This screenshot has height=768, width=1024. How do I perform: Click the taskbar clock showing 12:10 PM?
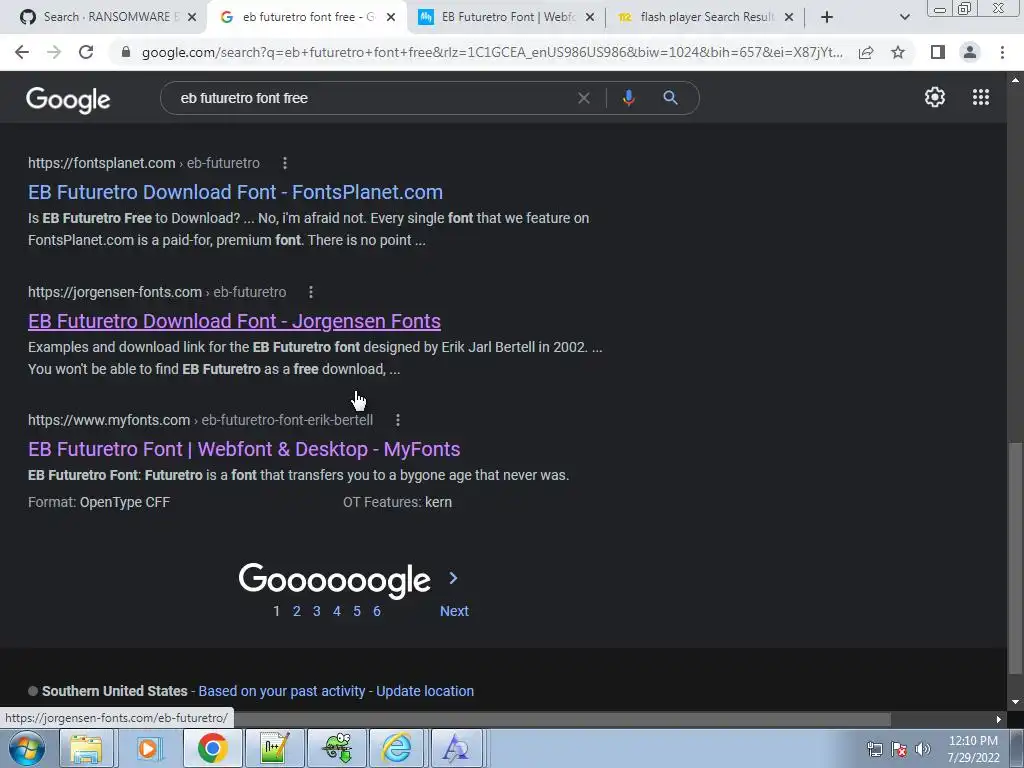pos(973,749)
